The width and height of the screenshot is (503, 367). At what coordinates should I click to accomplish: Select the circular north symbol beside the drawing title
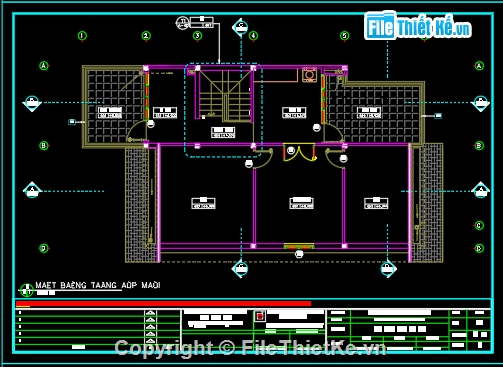26,290
